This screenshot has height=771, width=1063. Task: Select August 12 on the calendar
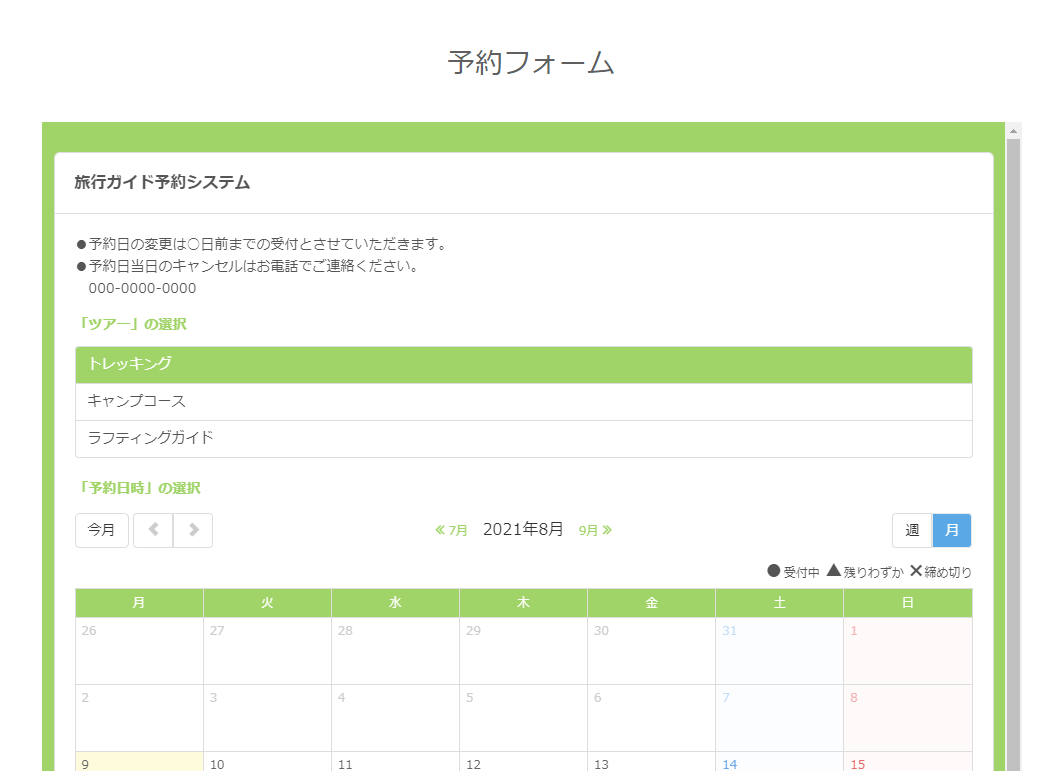coord(523,762)
